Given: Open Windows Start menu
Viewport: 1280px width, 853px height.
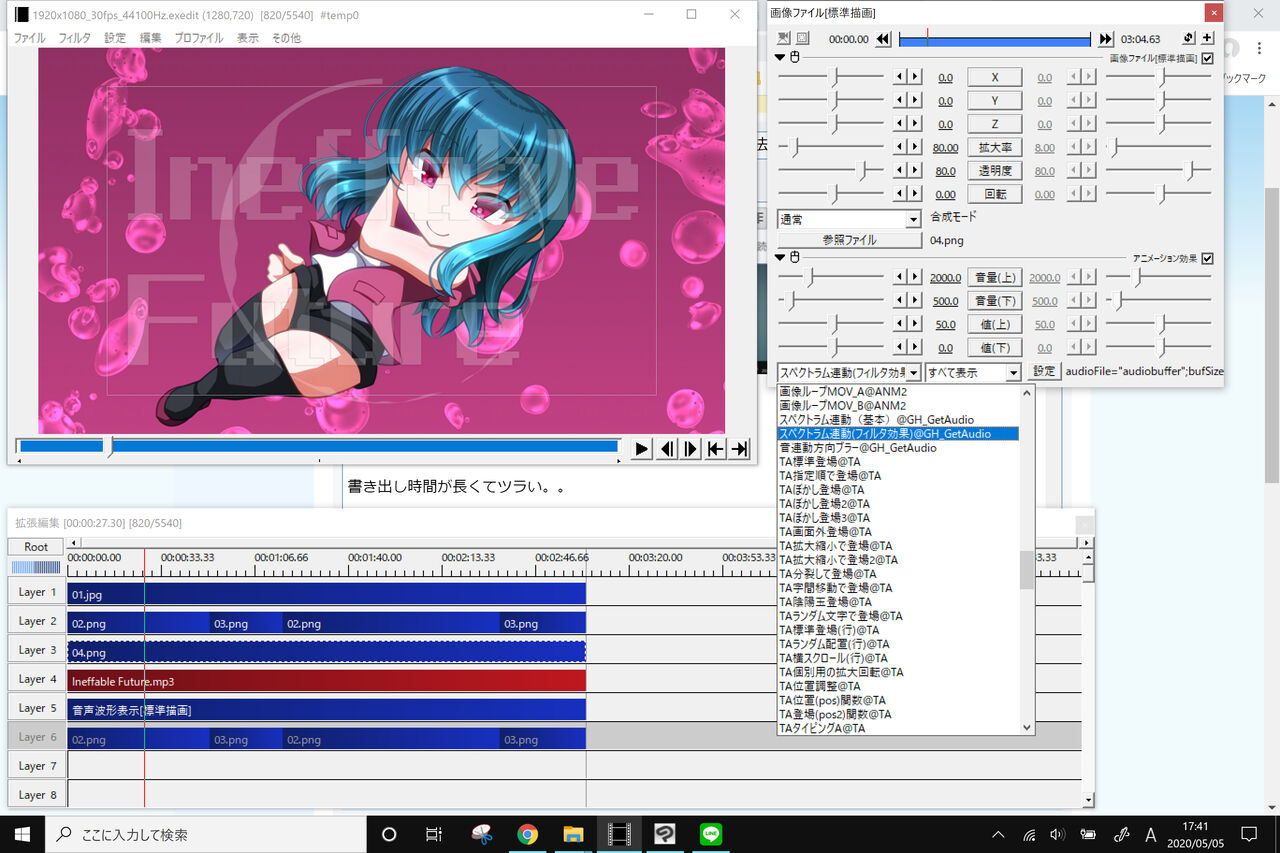Looking at the screenshot, I should (x=22, y=834).
